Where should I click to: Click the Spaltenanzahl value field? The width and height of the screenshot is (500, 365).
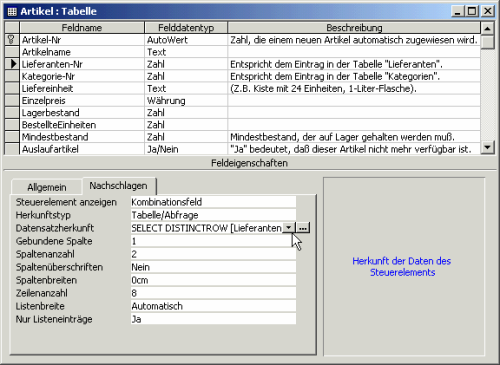coord(213,254)
